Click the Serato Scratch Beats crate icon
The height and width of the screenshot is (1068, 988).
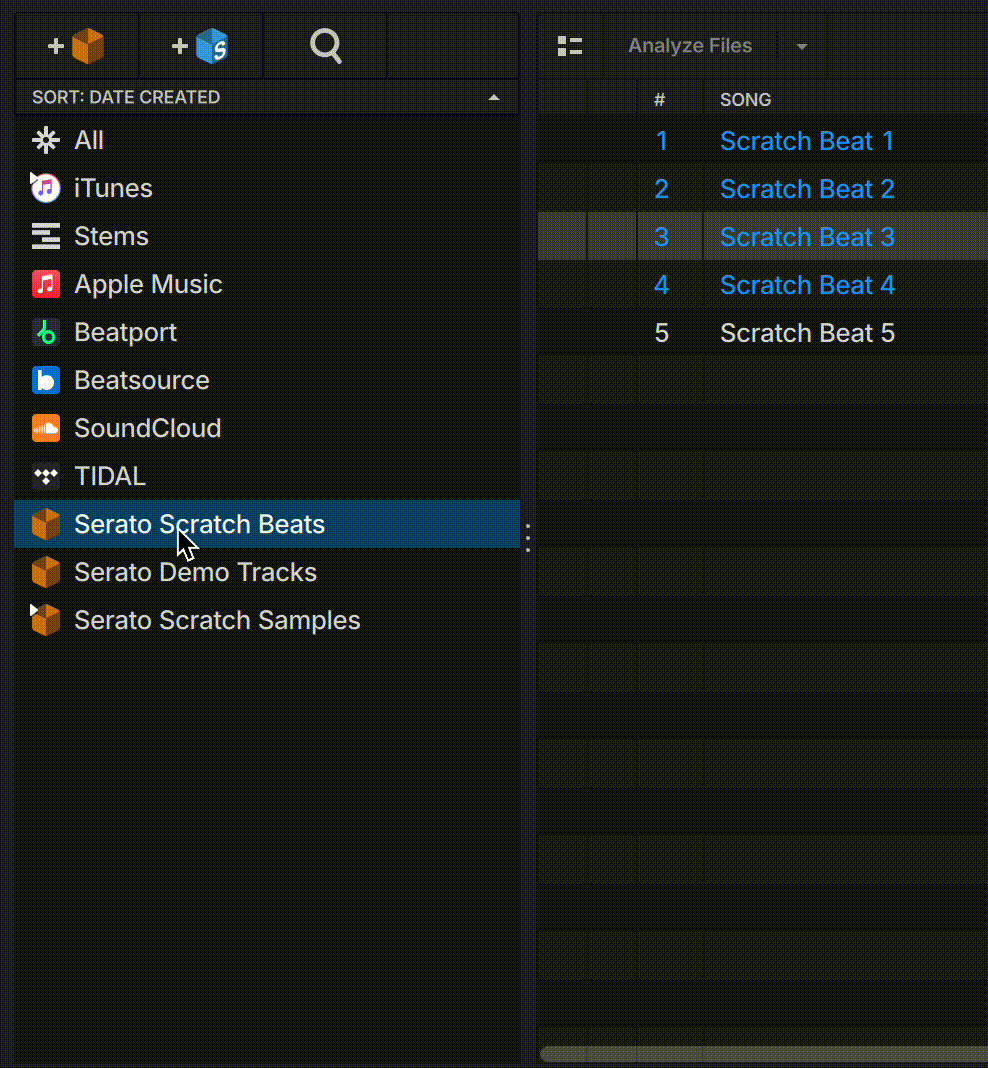46,524
